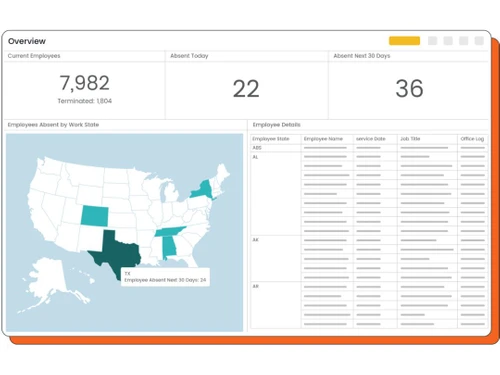Click the Absent Today value 22

[246, 88]
